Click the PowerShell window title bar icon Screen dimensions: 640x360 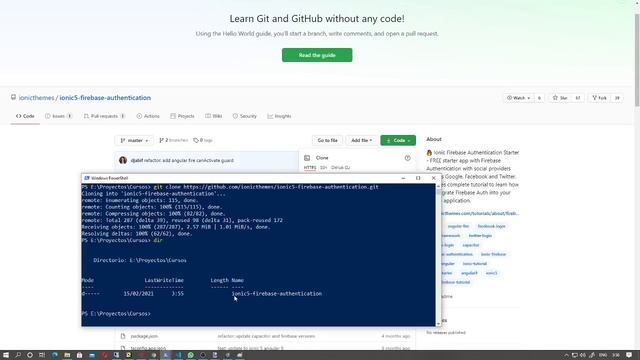click(87, 178)
